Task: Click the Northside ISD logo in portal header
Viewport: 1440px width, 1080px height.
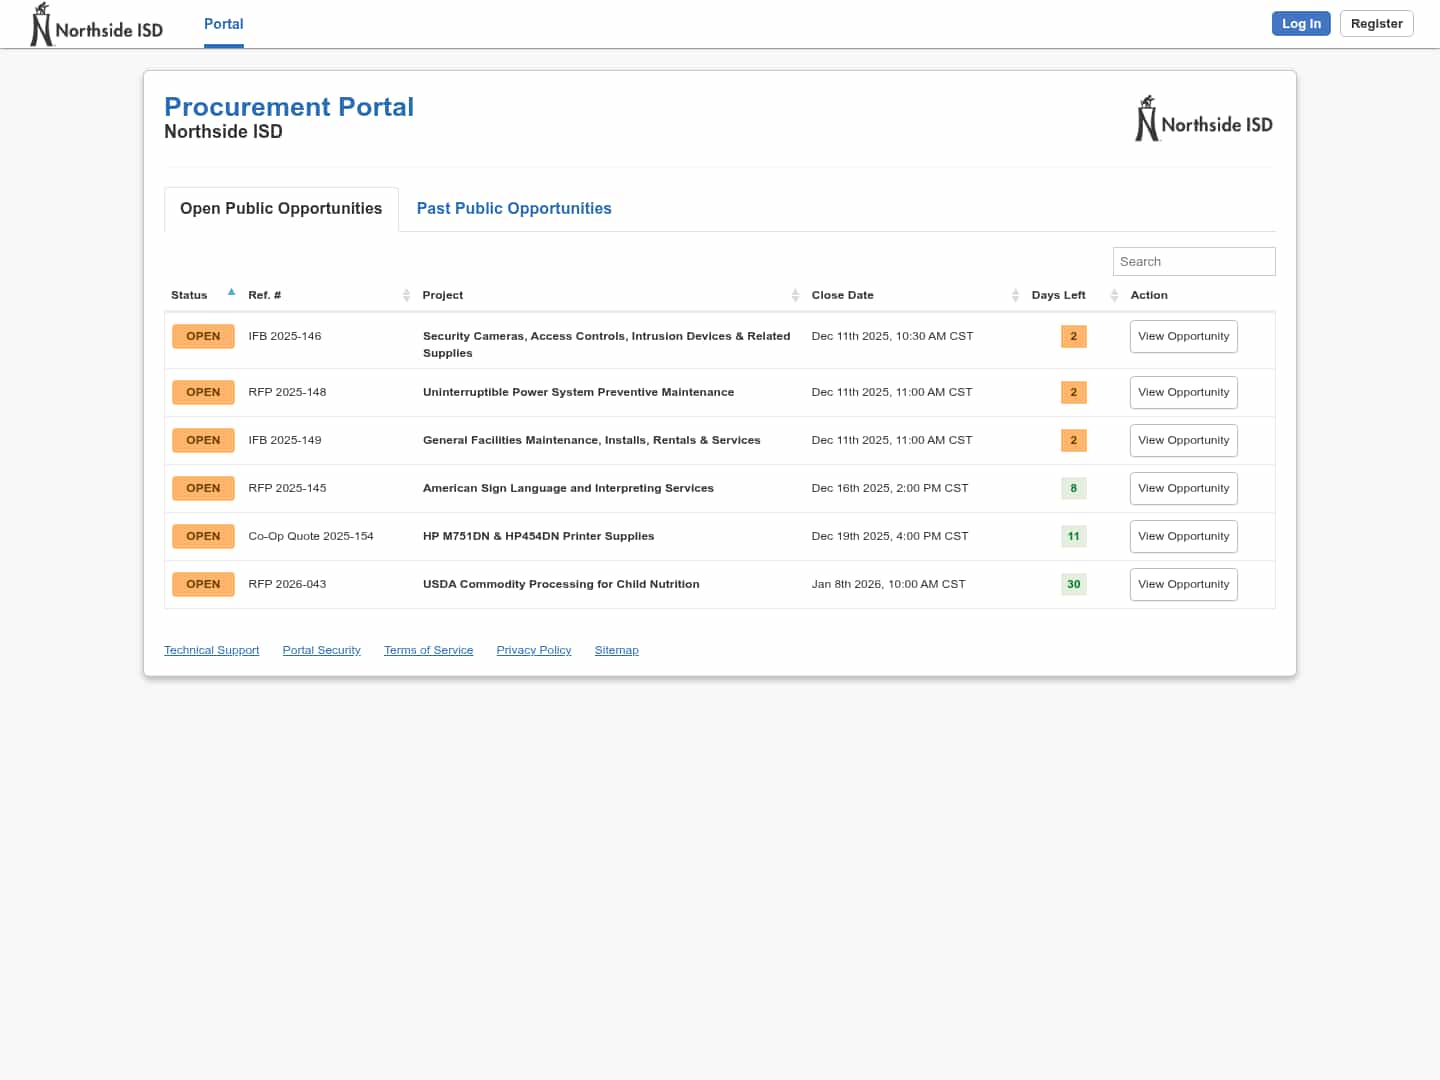Action: [x=1204, y=120]
